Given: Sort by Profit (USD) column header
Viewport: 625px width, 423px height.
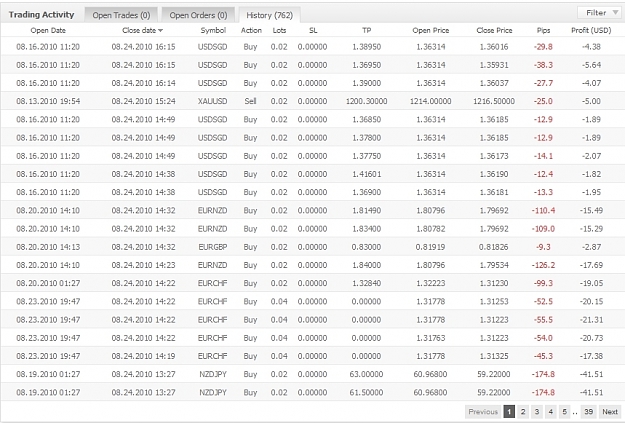Looking at the screenshot, I should (x=591, y=30).
